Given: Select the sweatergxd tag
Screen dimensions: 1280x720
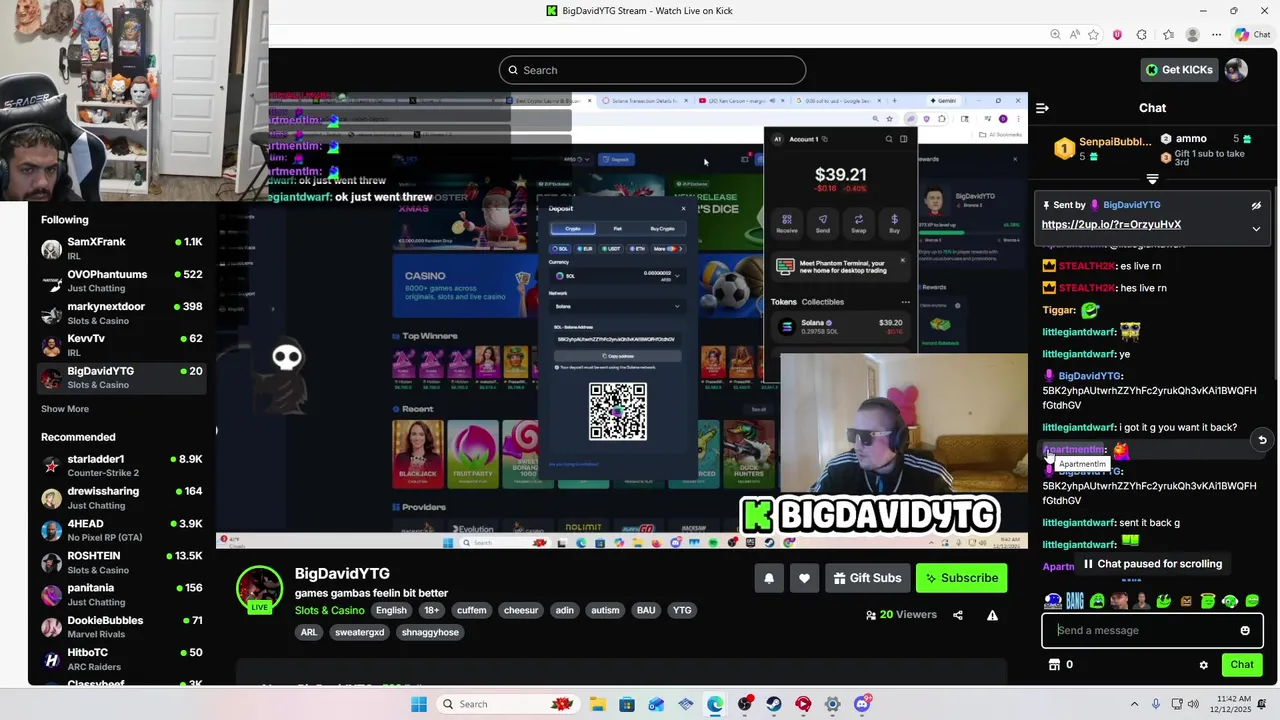Looking at the screenshot, I should coord(359,632).
